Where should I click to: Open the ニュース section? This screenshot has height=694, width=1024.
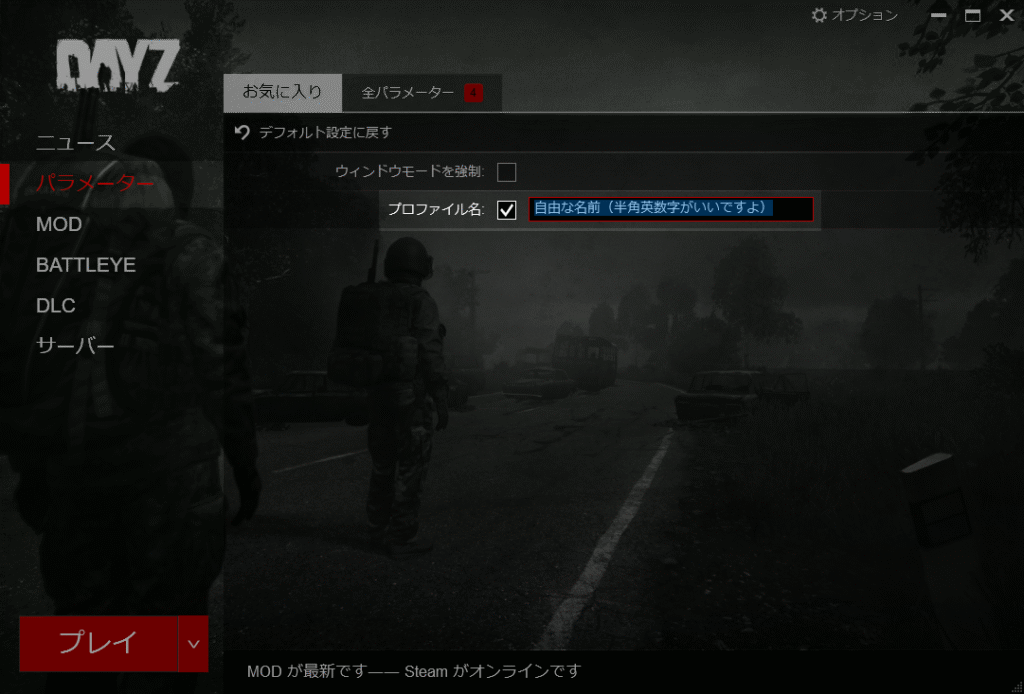[x=76, y=143]
